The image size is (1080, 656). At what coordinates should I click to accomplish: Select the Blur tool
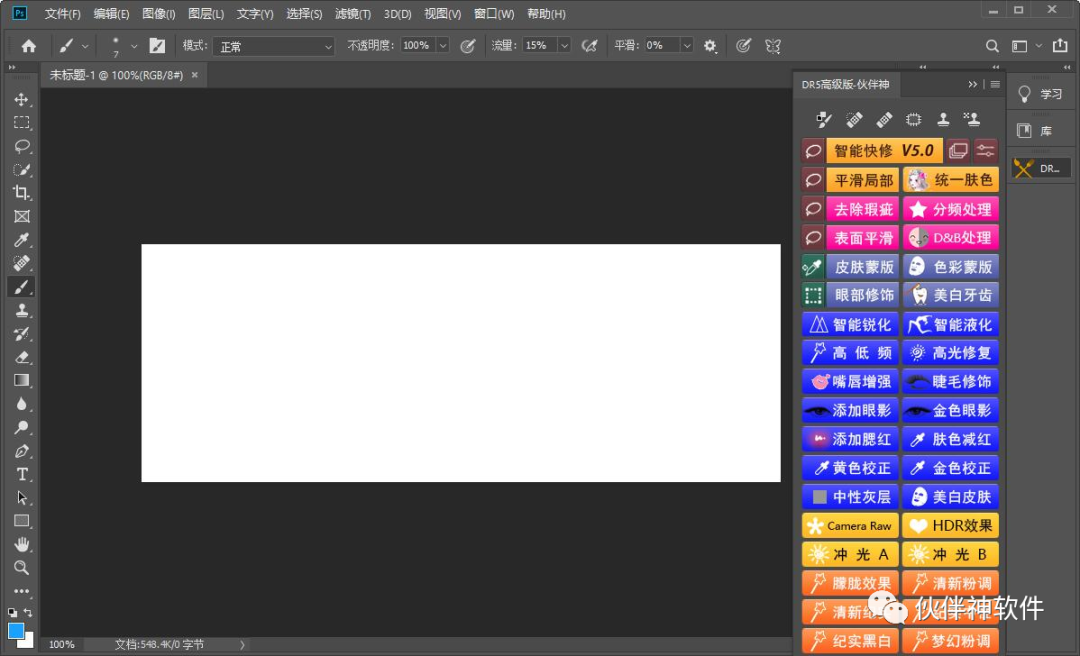[x=21, y=404]
